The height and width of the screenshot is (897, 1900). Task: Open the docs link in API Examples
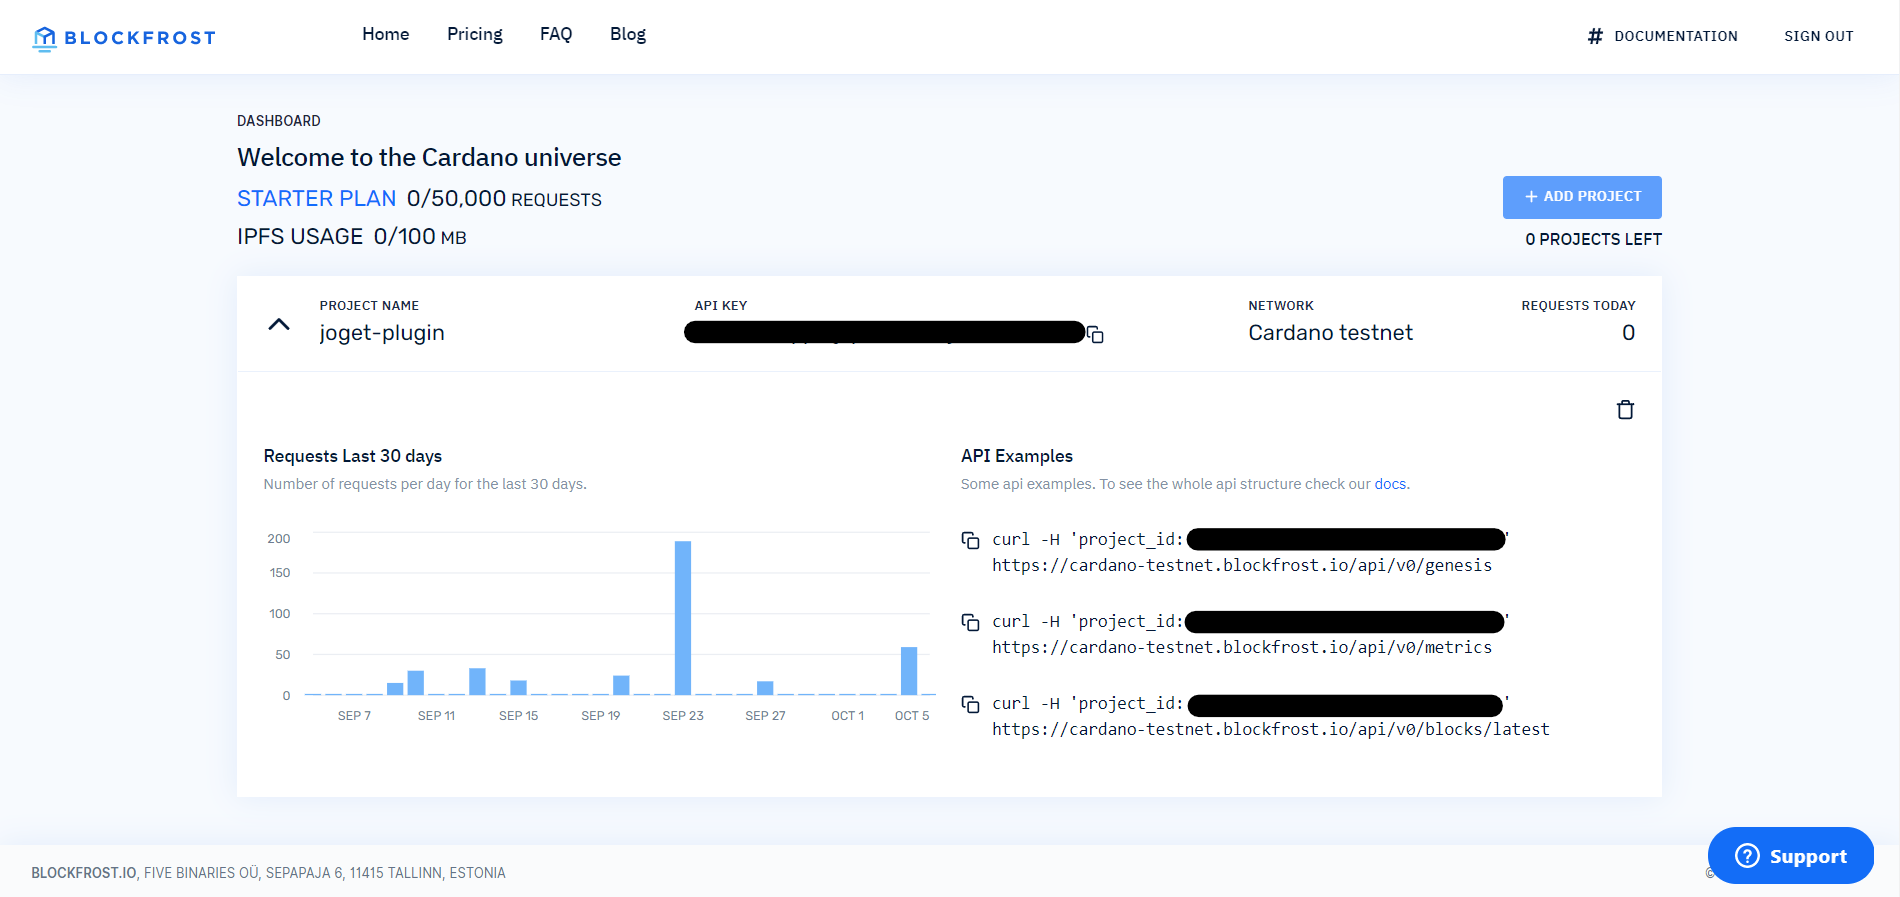[1390, 484]
